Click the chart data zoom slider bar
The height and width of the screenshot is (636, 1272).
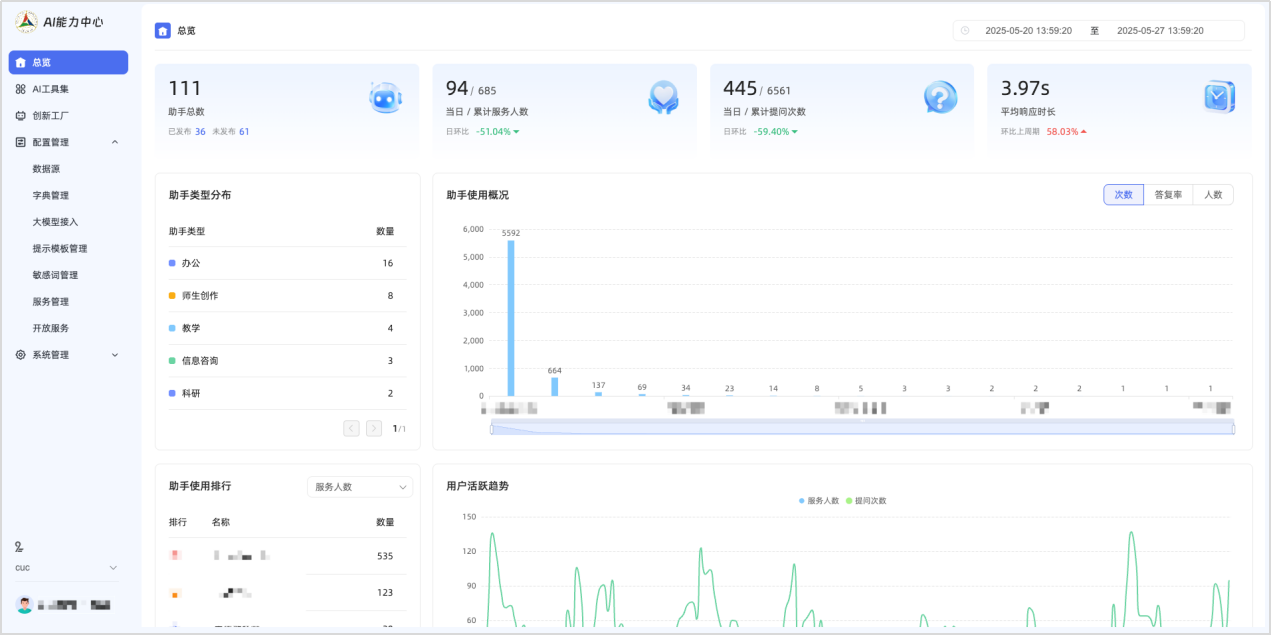tap(862, 429)
